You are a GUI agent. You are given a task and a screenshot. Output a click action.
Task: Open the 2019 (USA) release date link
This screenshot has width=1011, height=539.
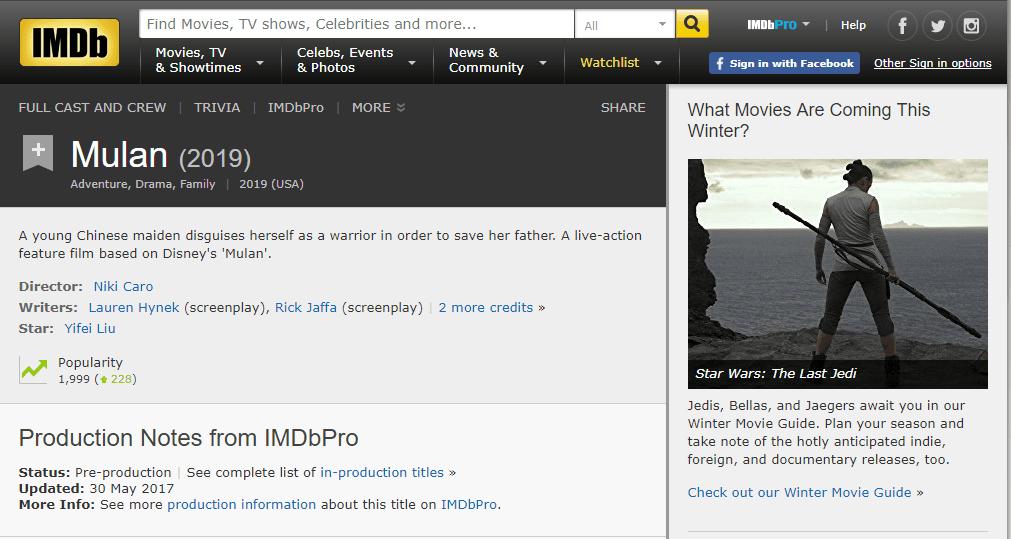tap(271, 184)
